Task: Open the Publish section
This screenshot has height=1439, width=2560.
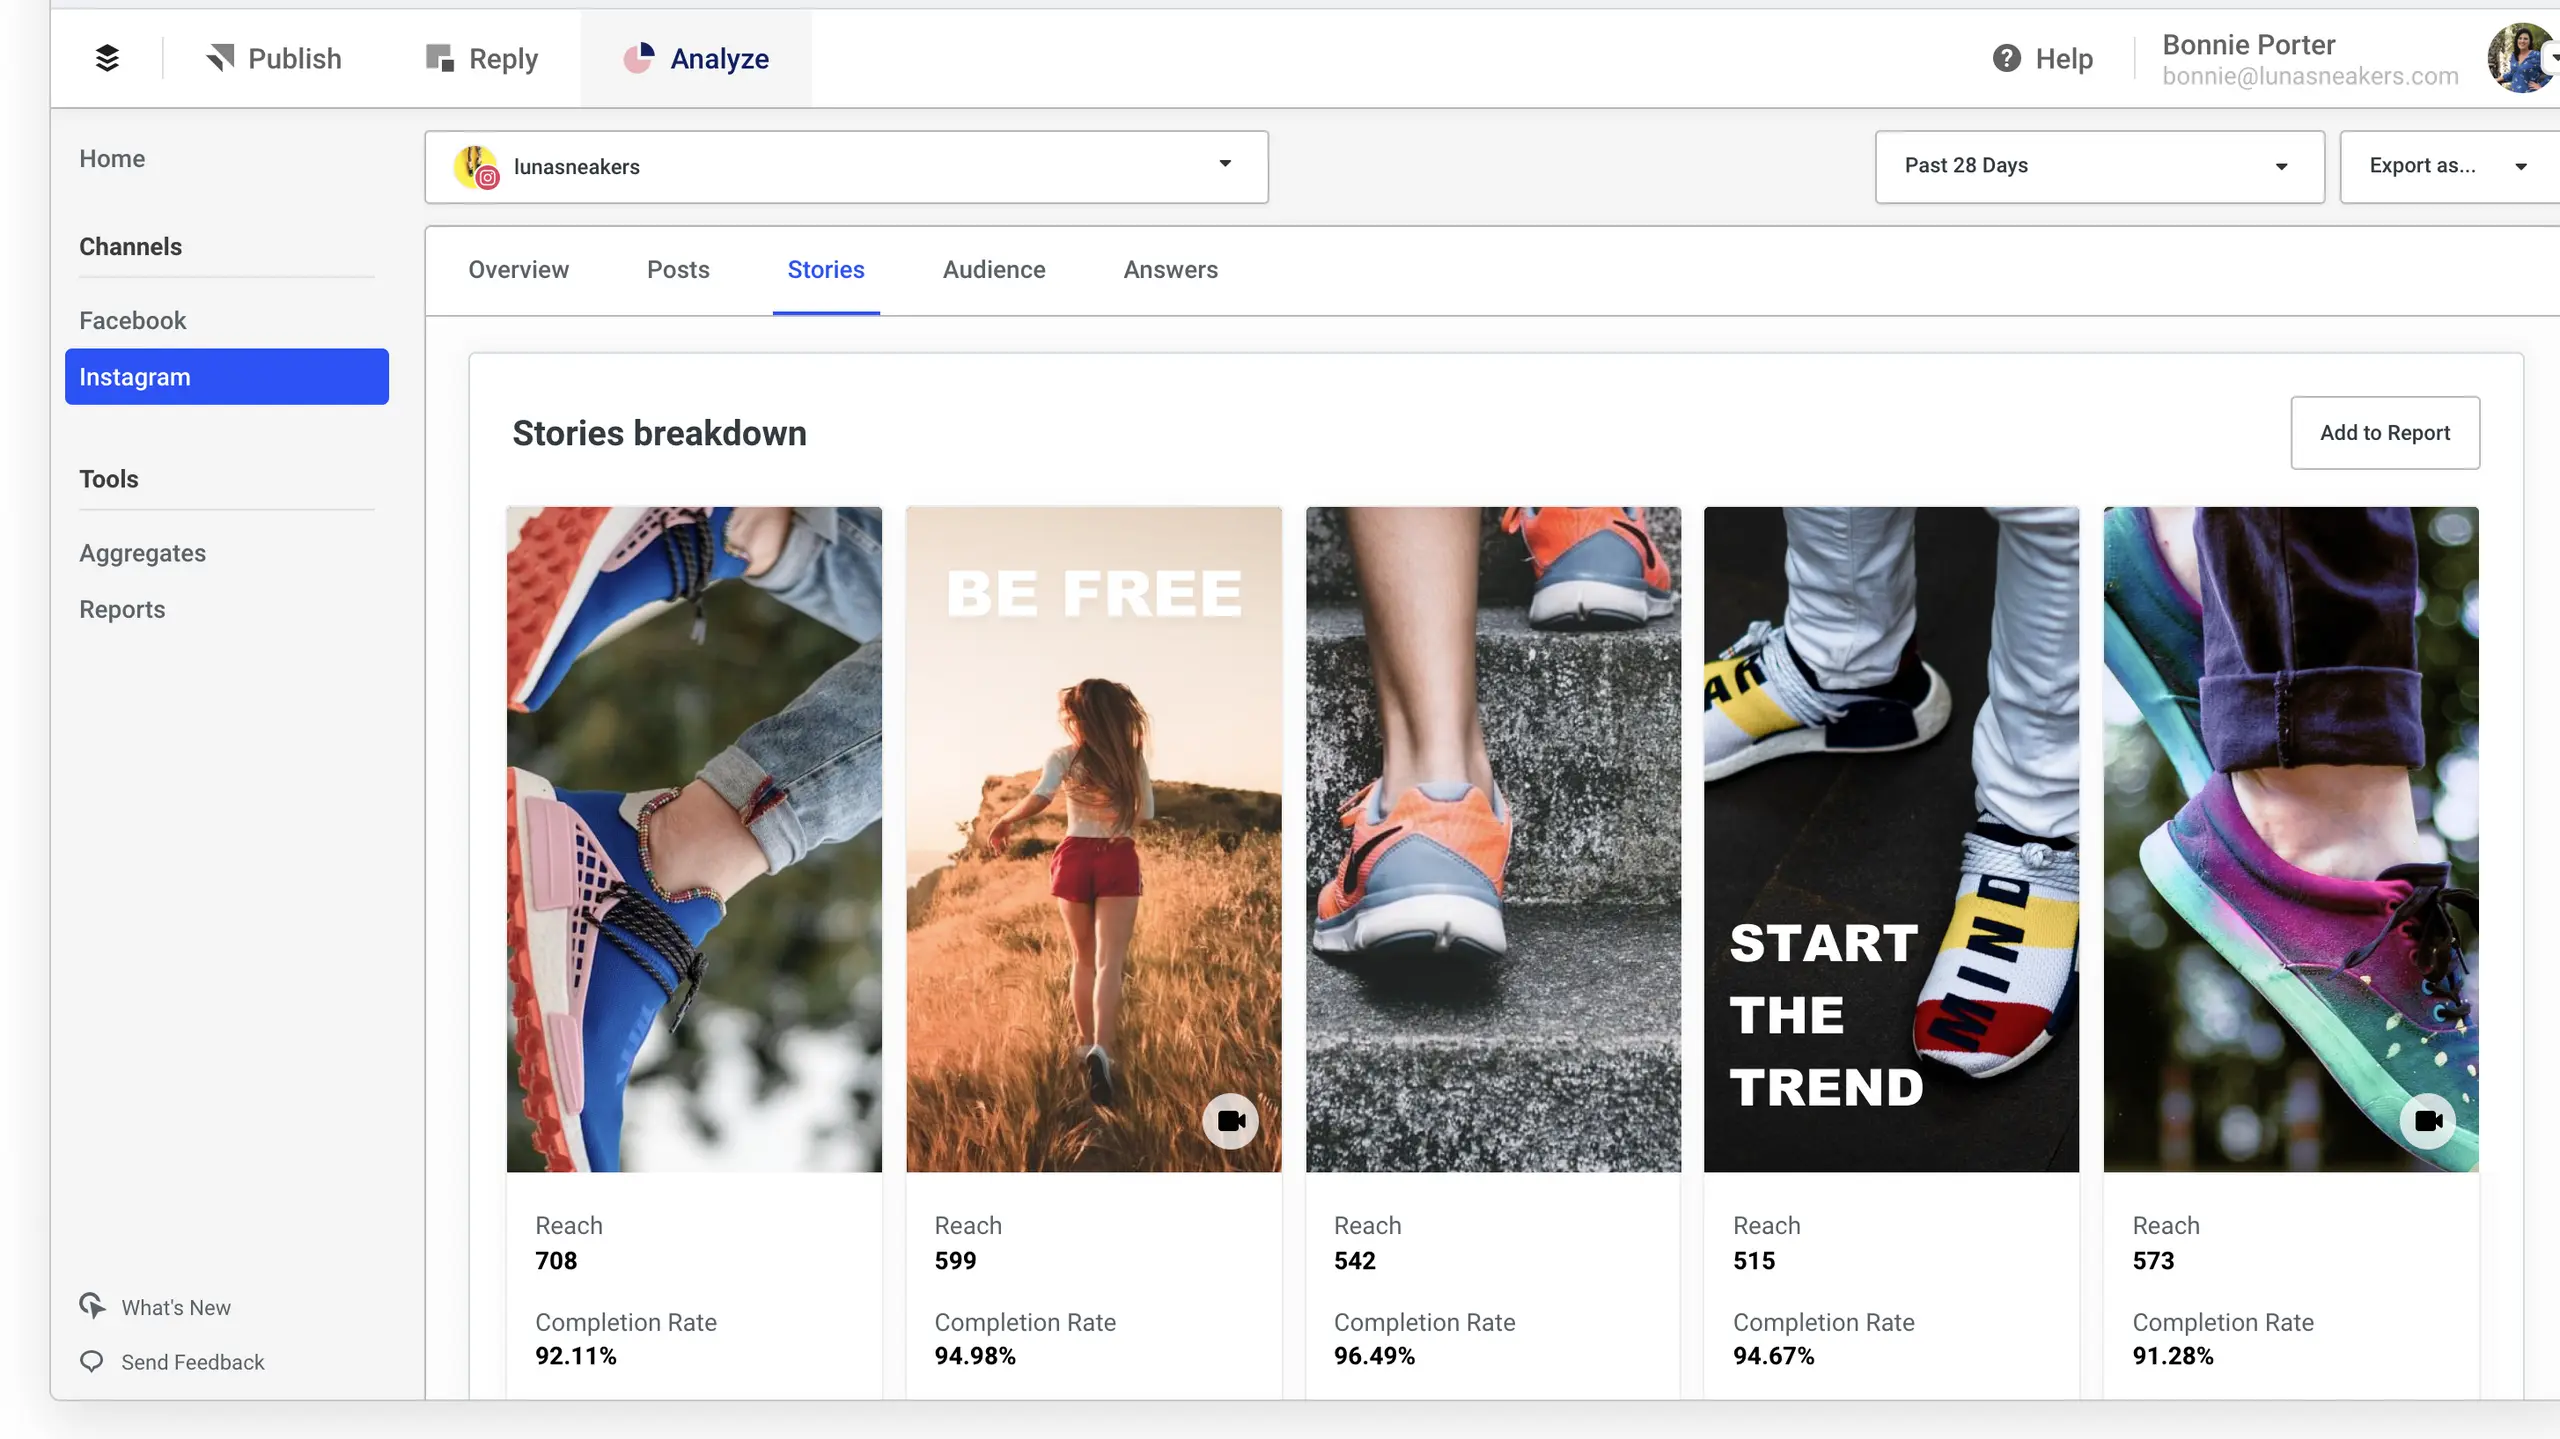Action: click(x=274, y=58)
